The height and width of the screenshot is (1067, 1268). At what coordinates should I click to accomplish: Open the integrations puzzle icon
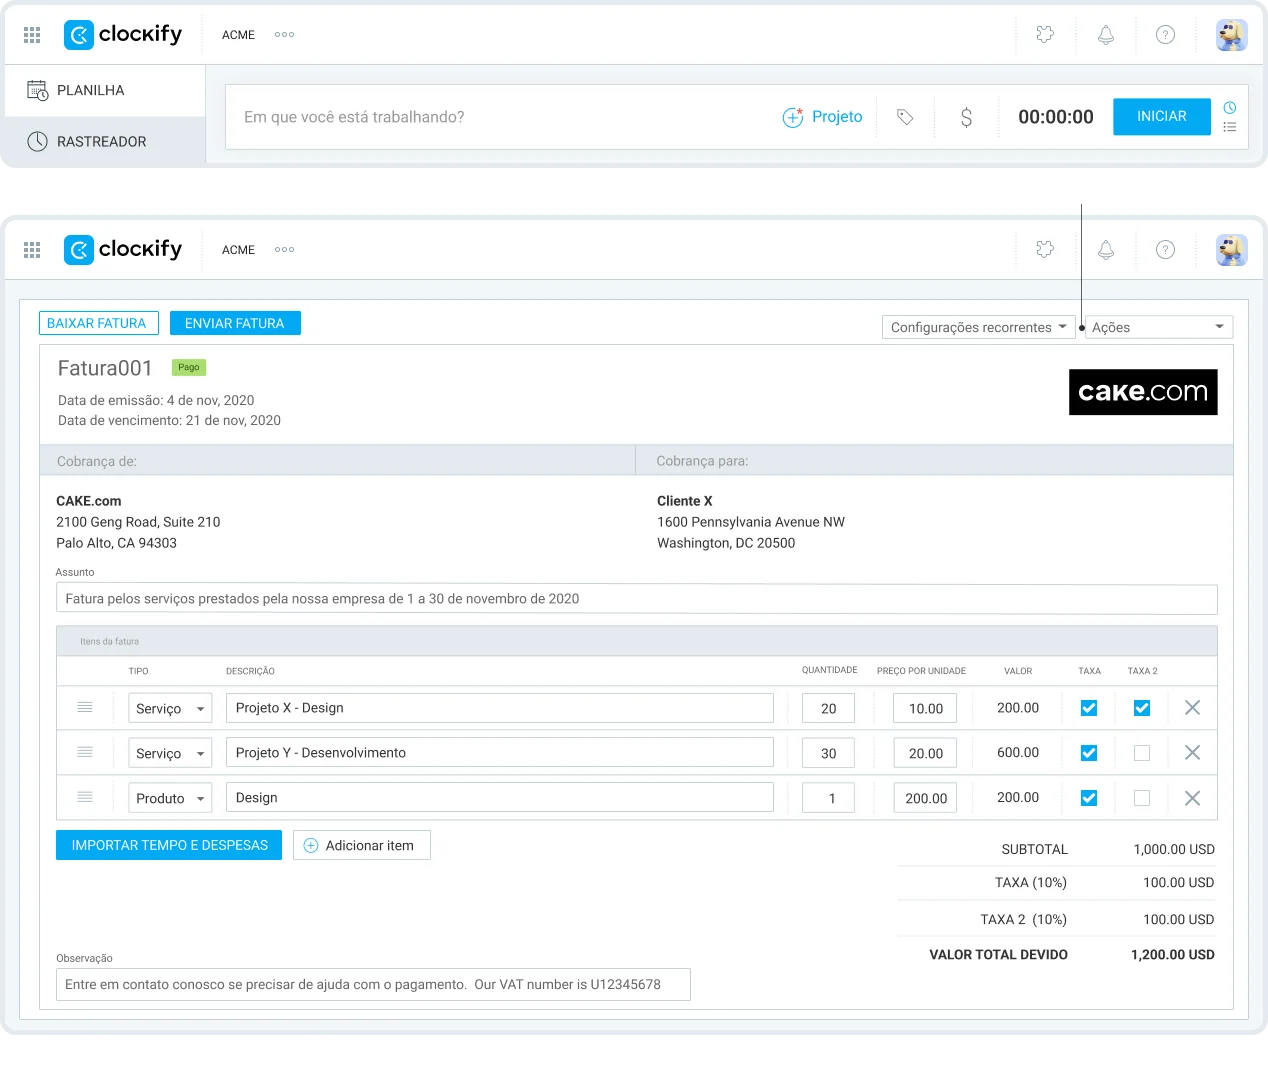tap(1045, 34)
